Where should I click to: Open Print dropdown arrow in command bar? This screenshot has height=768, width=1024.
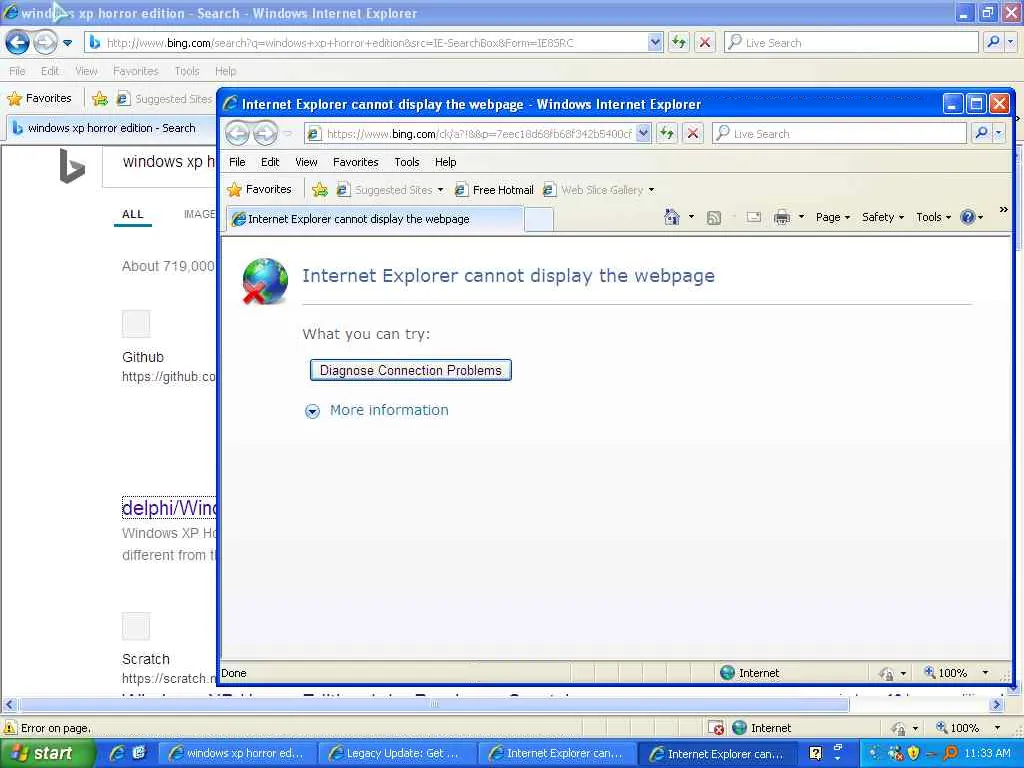click(x=801, y=217)
